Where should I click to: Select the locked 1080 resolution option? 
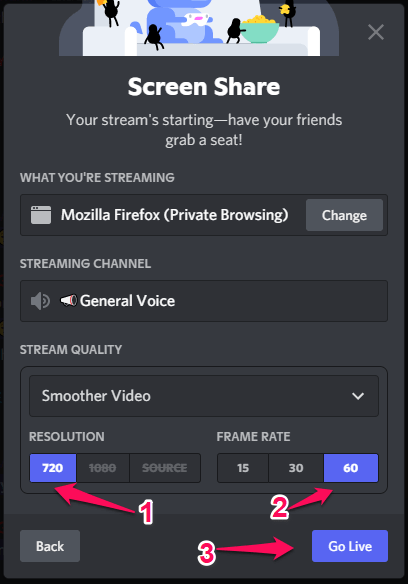point(103,468)
